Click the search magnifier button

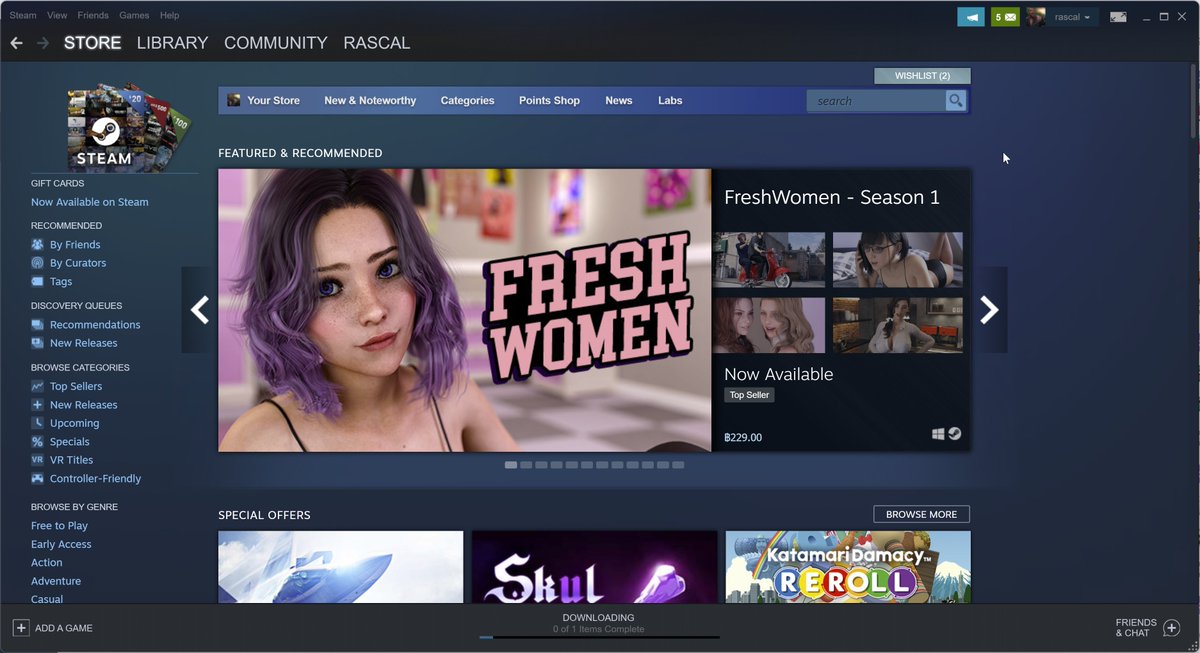956,100
